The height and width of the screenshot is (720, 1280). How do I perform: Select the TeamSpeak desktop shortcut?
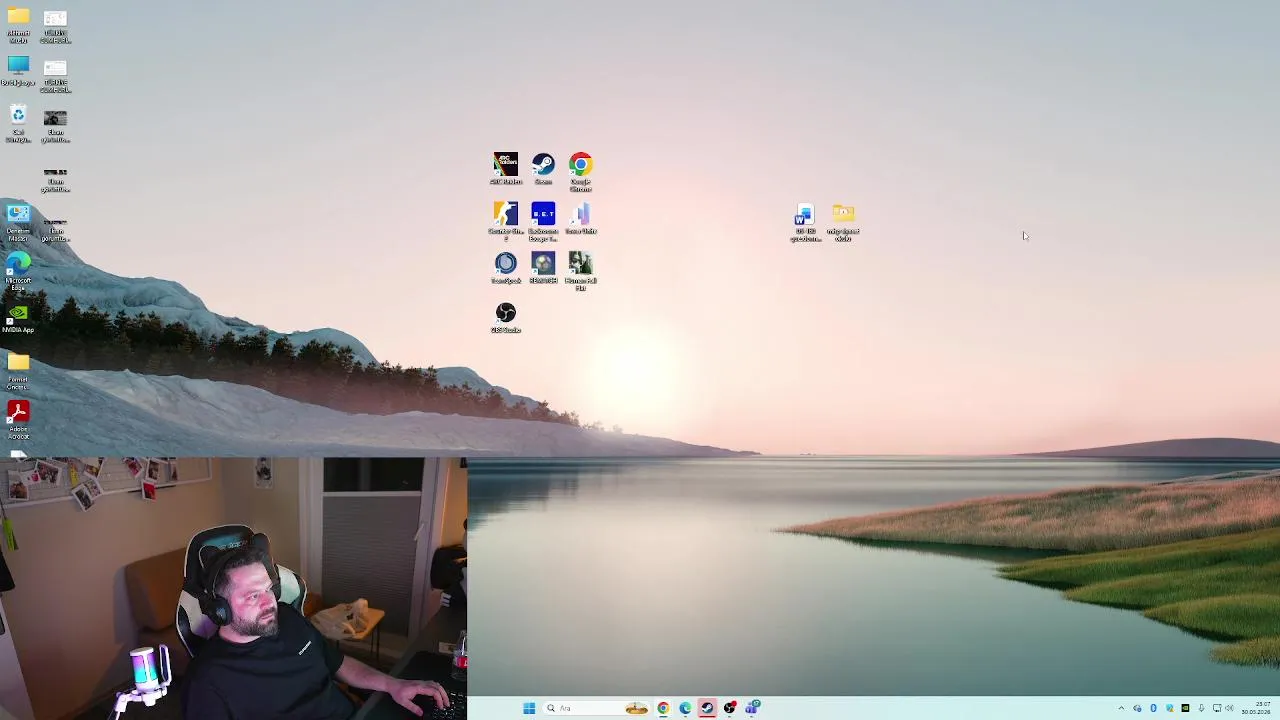point(506,267)
